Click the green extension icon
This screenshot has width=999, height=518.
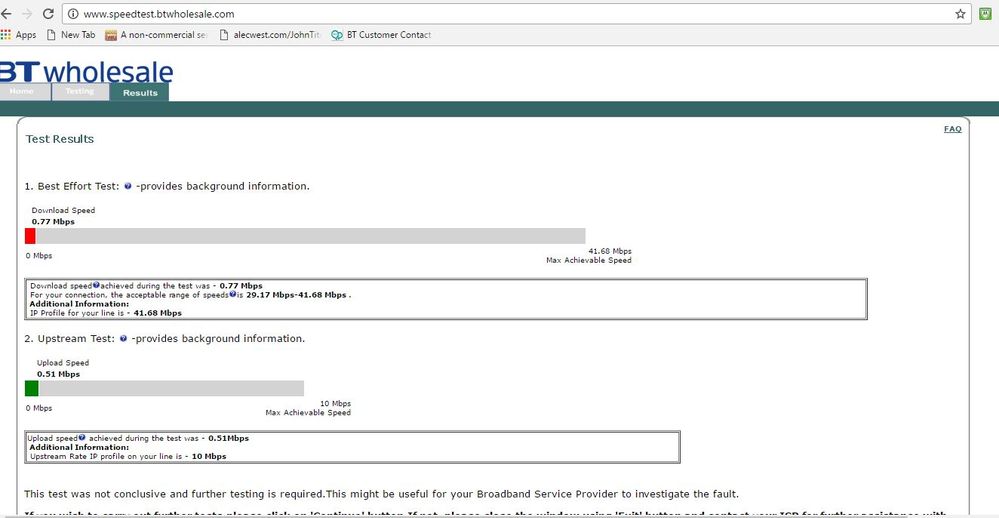985,13
